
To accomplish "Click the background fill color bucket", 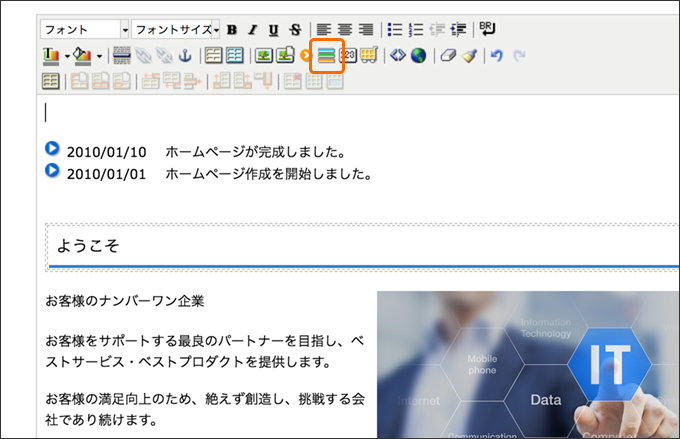I will coord(82,56).
